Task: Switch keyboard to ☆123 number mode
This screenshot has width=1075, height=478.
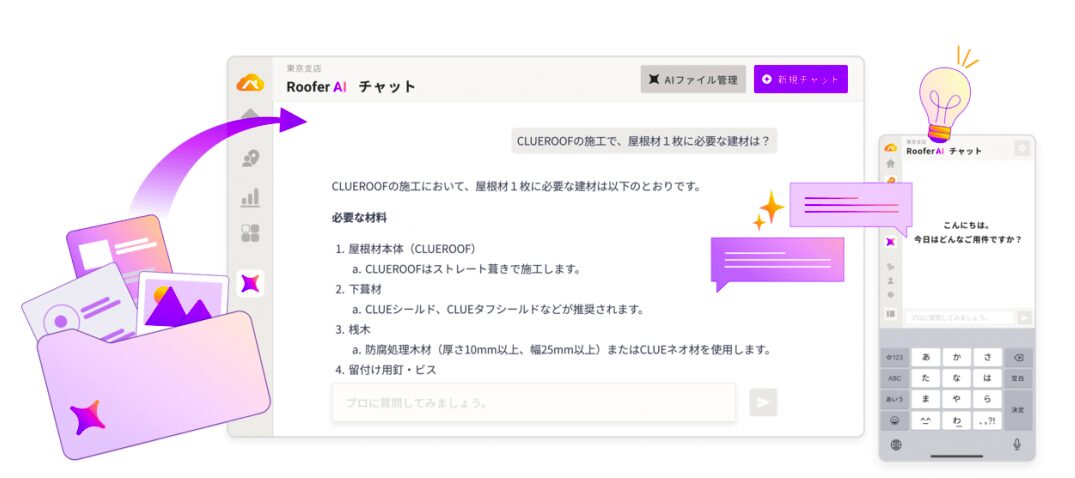Action: coord(894,357)
